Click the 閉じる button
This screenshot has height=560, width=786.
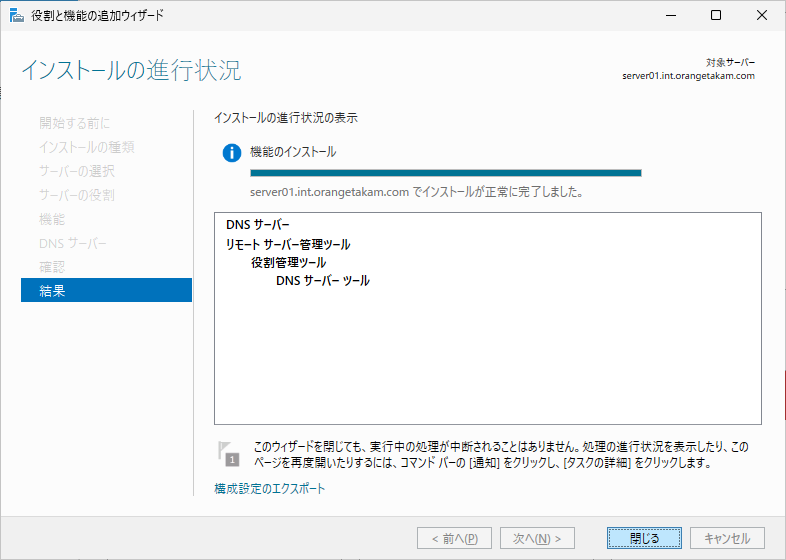644,538
